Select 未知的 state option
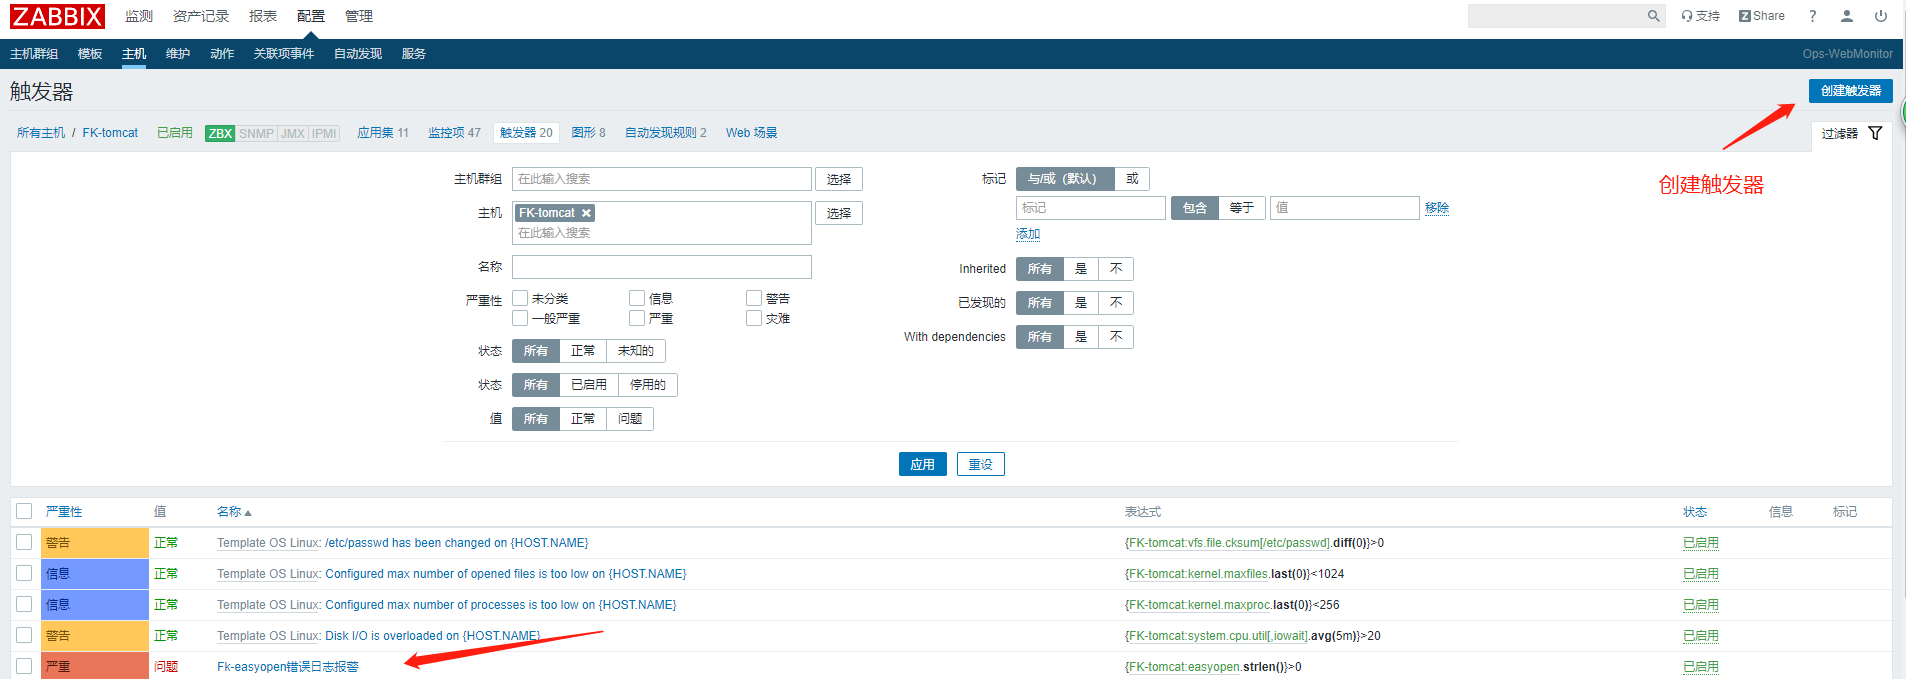 pos(636,351)
